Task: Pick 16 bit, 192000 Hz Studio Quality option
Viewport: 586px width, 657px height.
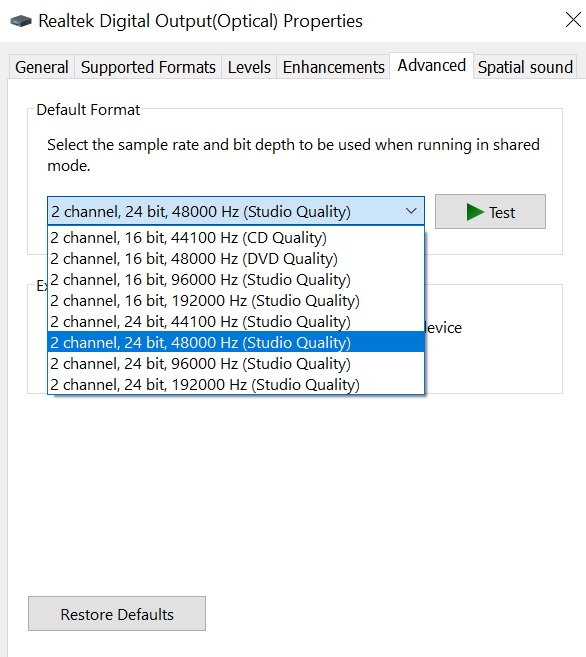Action: (x=236, y=300)
